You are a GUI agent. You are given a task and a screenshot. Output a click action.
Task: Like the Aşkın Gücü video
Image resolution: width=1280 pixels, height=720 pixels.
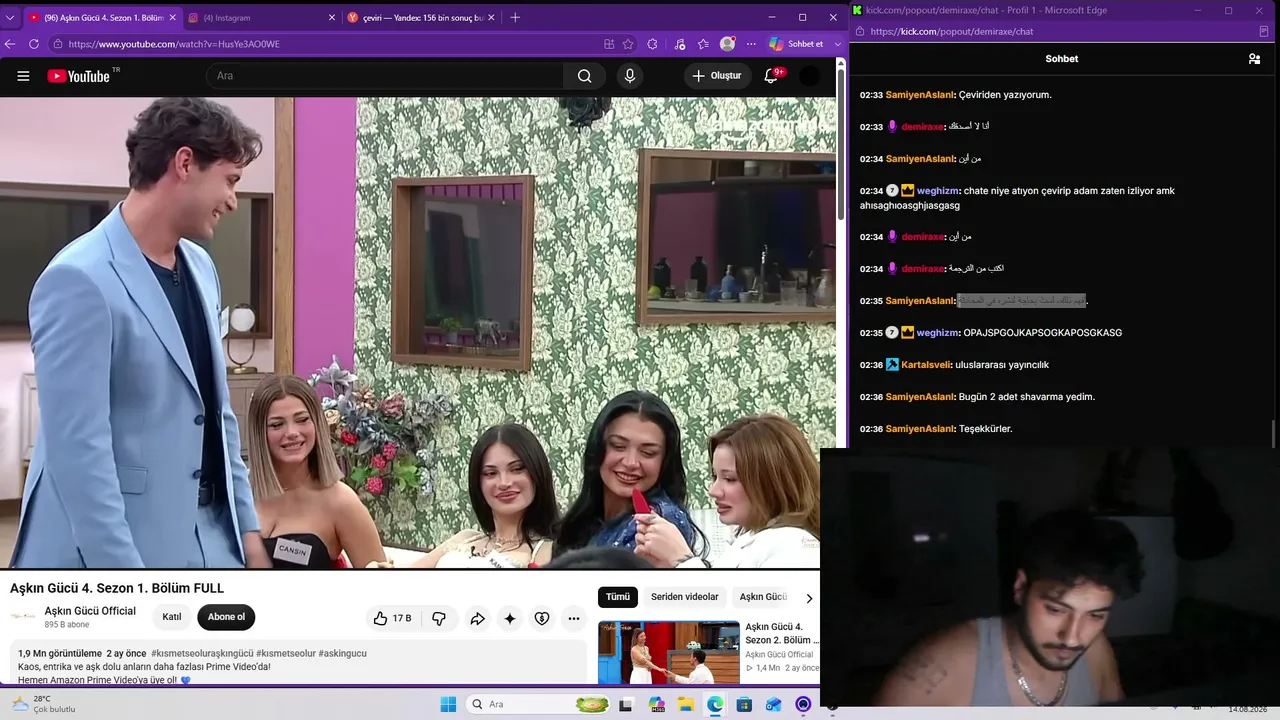click(x=392, y=618)
